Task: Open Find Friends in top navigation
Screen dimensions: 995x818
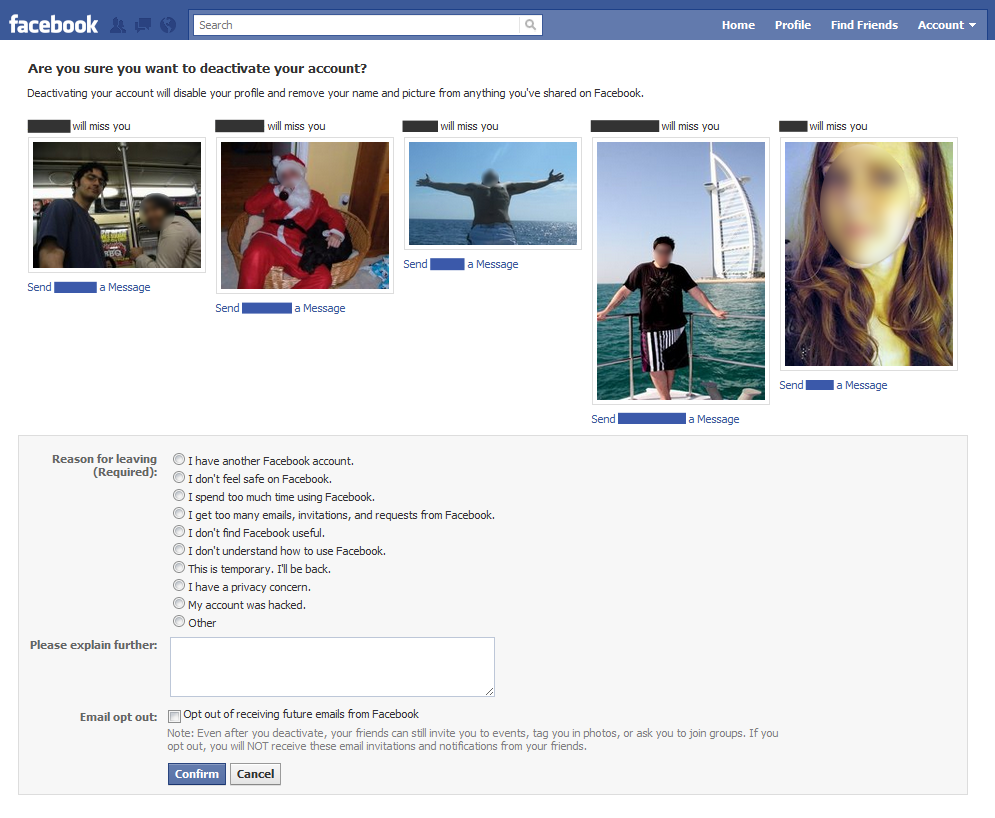Action: 864,25
